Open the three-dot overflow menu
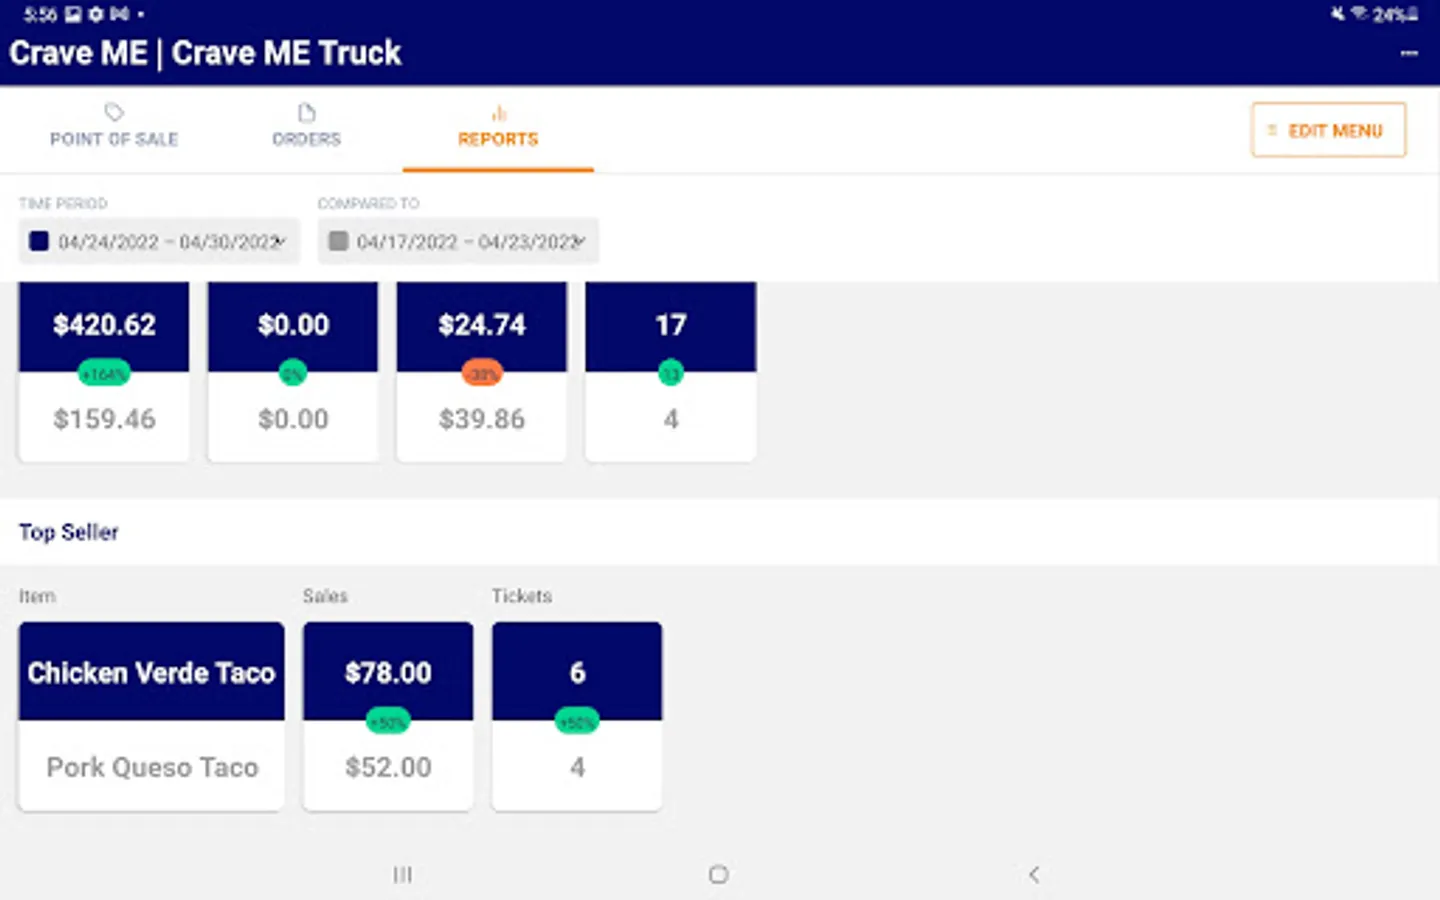1440x900 pixels. [x=1409, y=53]
